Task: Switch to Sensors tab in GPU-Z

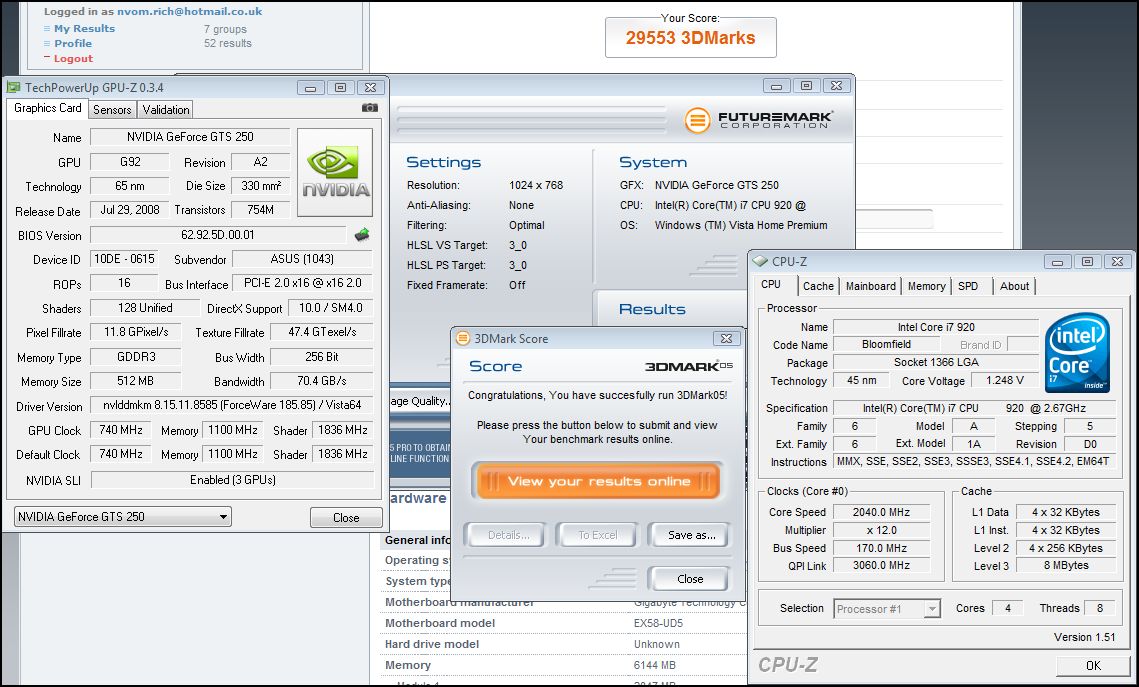Action: tap(113, 110)
